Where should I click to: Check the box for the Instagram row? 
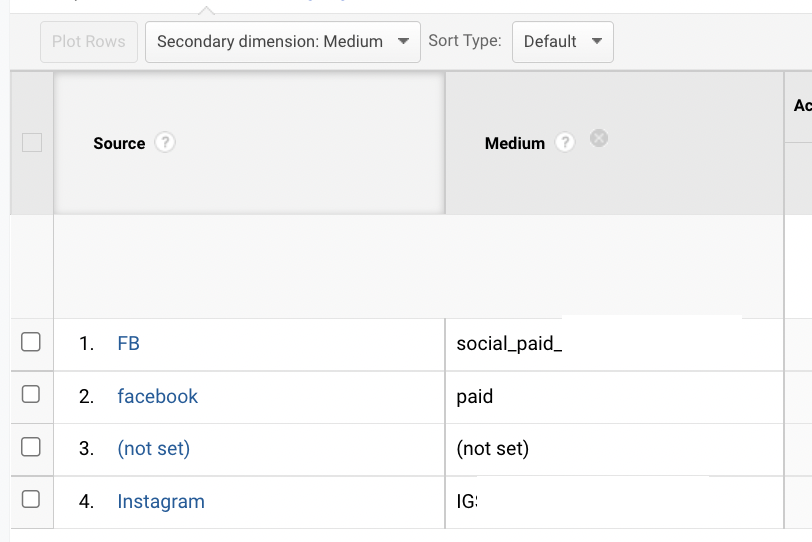click(x=31, y=500)
